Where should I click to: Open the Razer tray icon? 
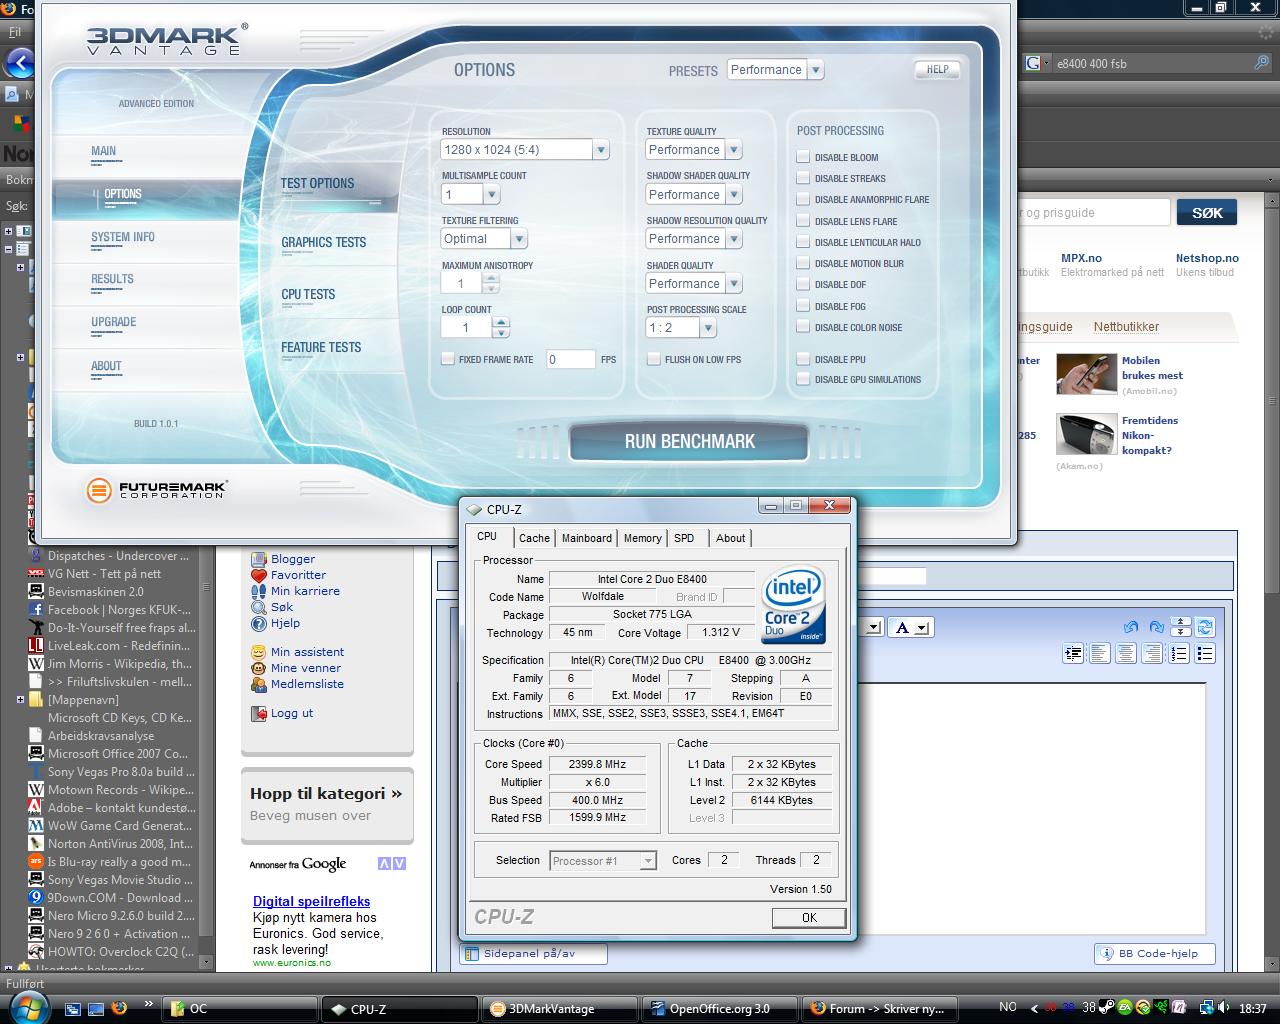click(1161, 1008)
